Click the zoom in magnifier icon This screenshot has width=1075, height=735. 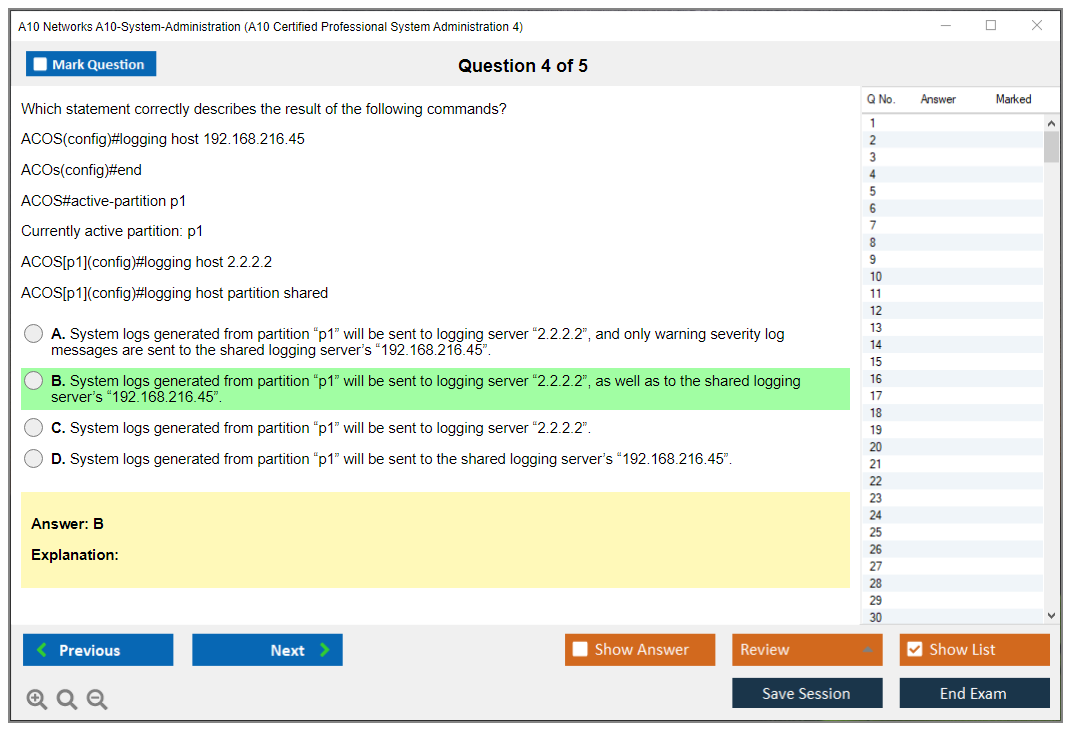point(37,700)
